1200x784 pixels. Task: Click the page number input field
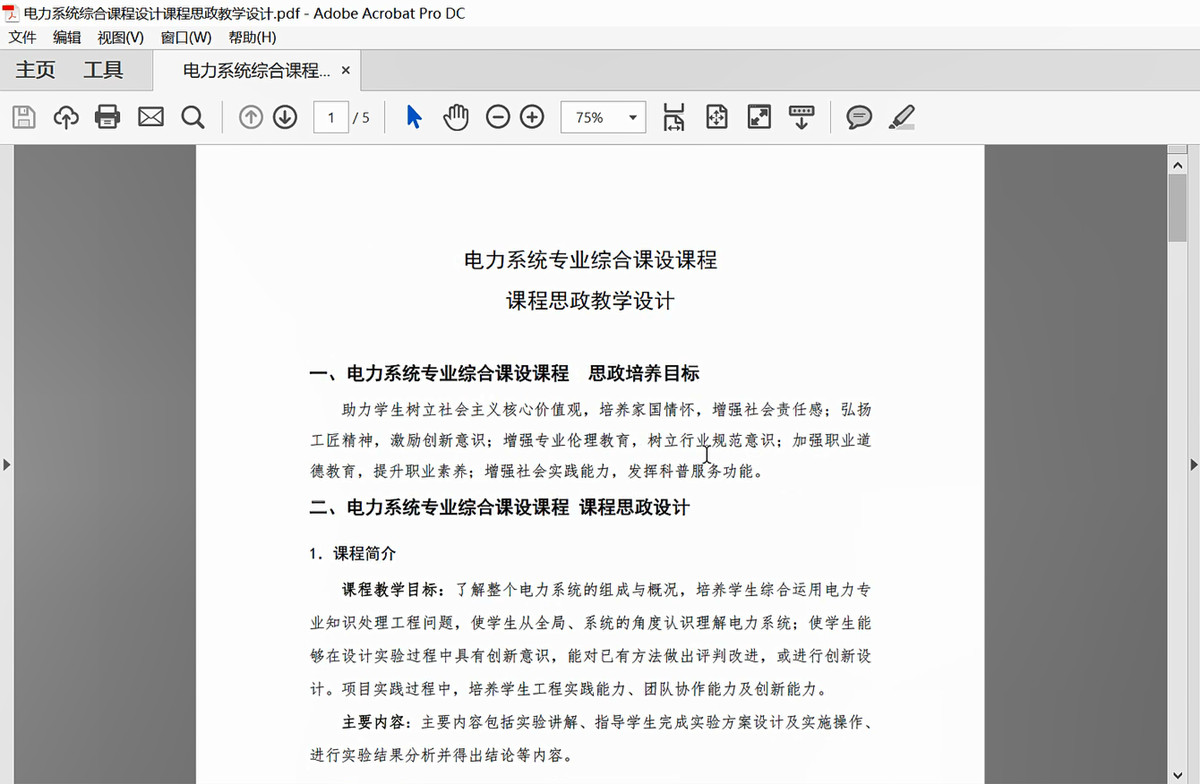pos(330,118)
